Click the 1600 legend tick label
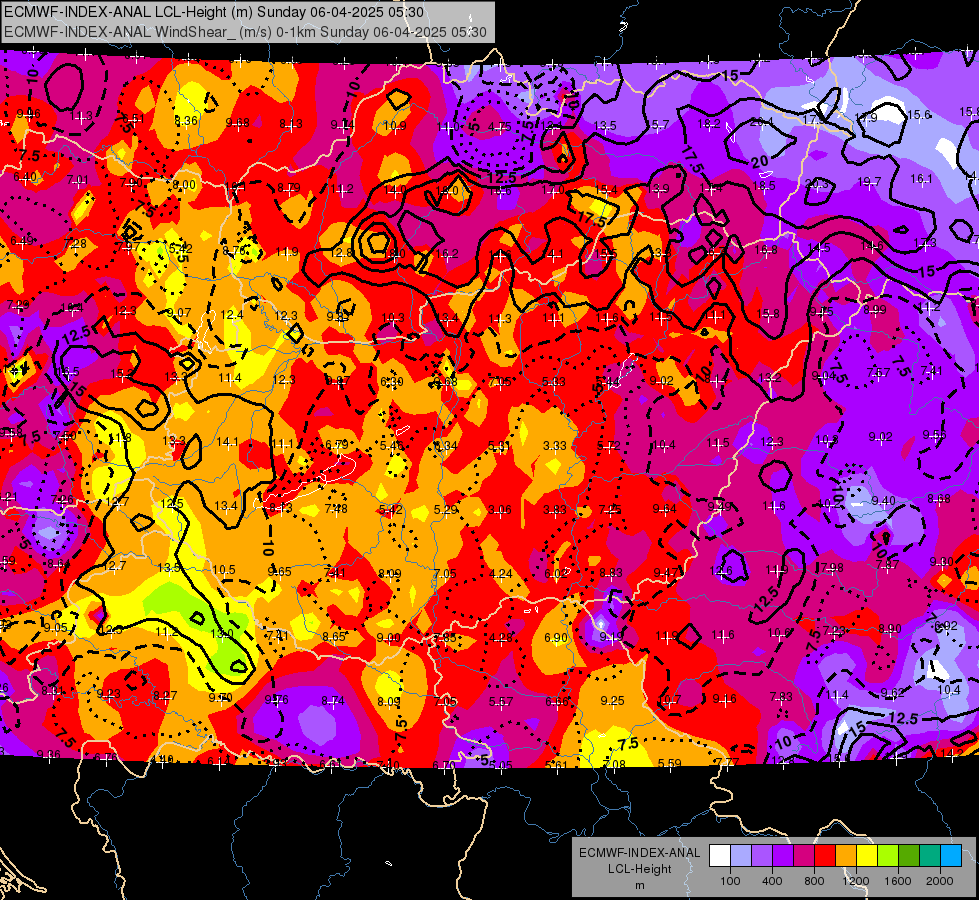Viewport: 979px width, 900px height. [x=898, y=881]
